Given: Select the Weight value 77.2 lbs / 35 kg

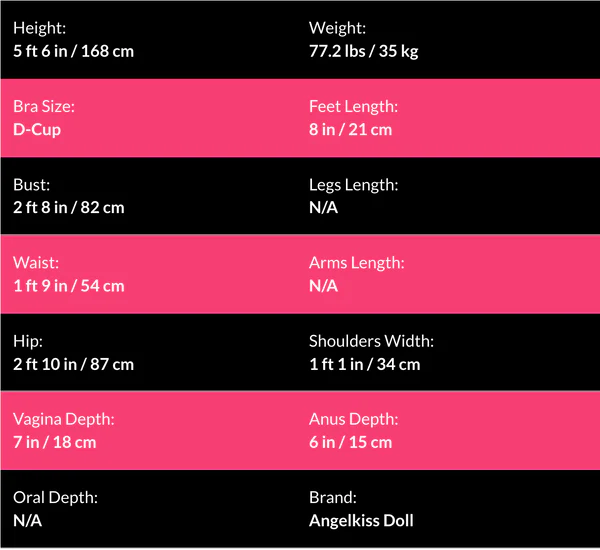Looking at the screenshot, I should (363, 51).
